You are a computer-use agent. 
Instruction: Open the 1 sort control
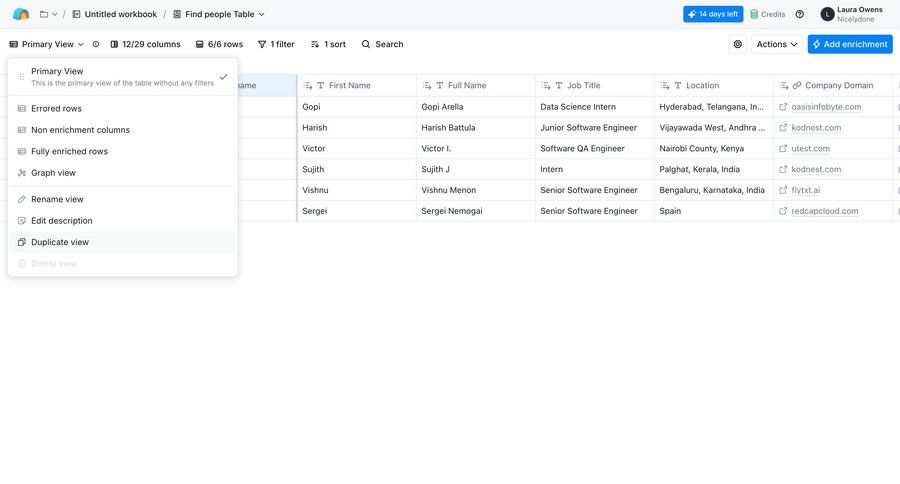click(x=328, y=44)
